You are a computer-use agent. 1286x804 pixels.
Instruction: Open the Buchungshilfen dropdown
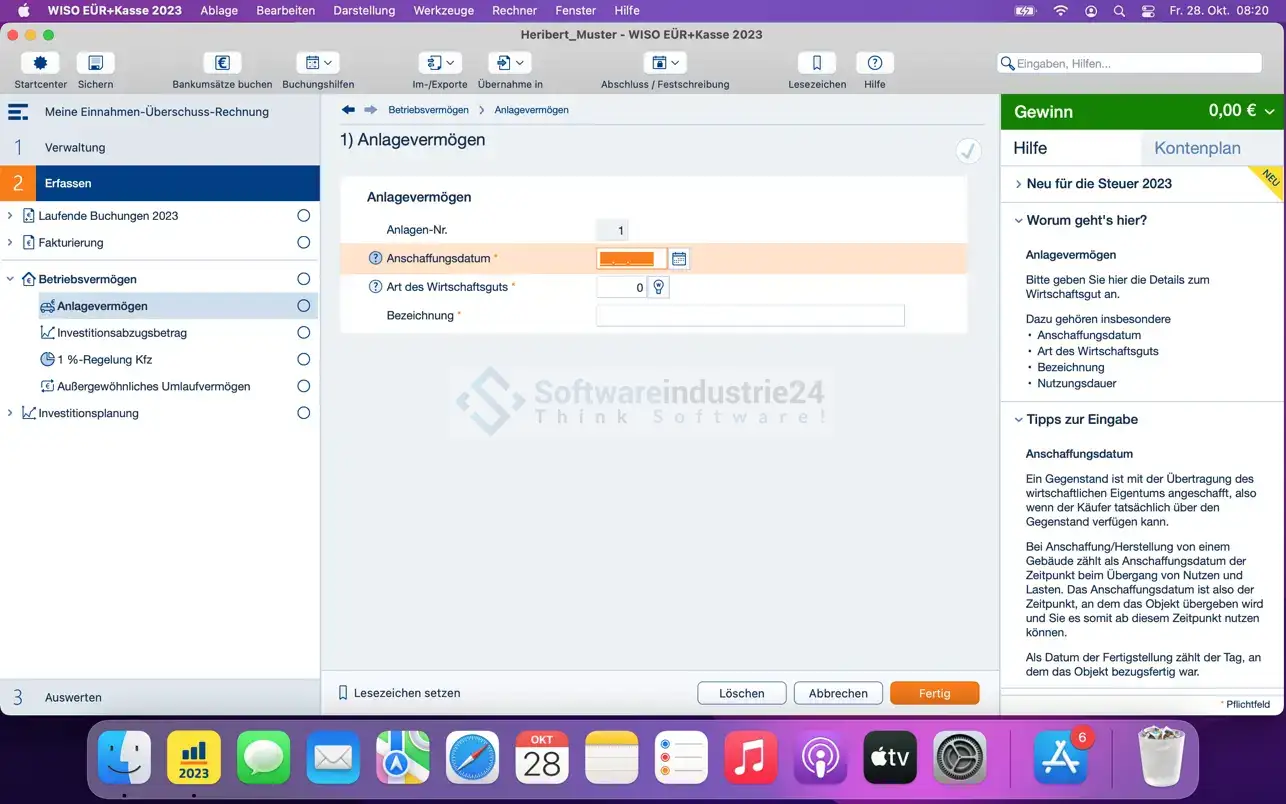pyautogui.click(x=319, y=63)
